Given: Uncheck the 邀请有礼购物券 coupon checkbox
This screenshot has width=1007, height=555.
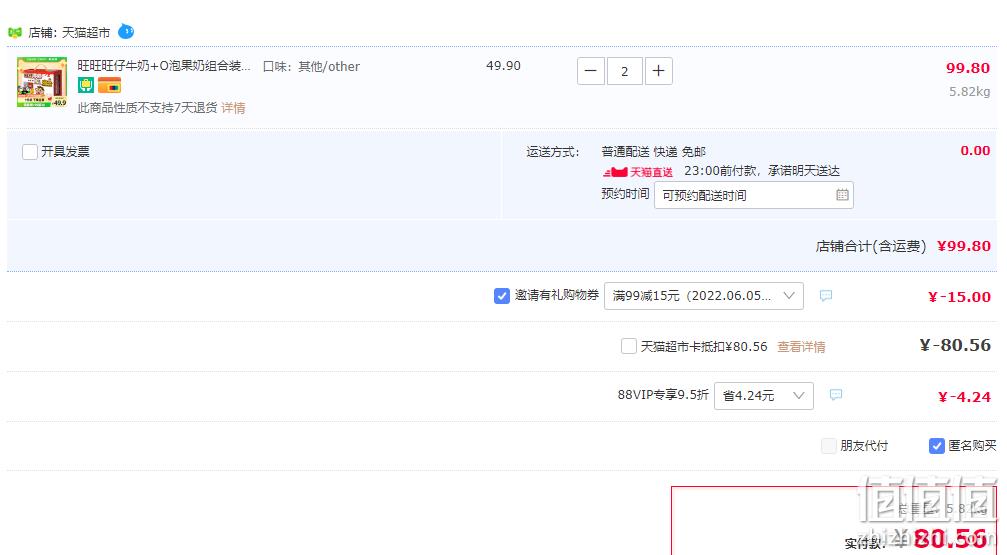Looking at the screenshot, I should (502, 295).
